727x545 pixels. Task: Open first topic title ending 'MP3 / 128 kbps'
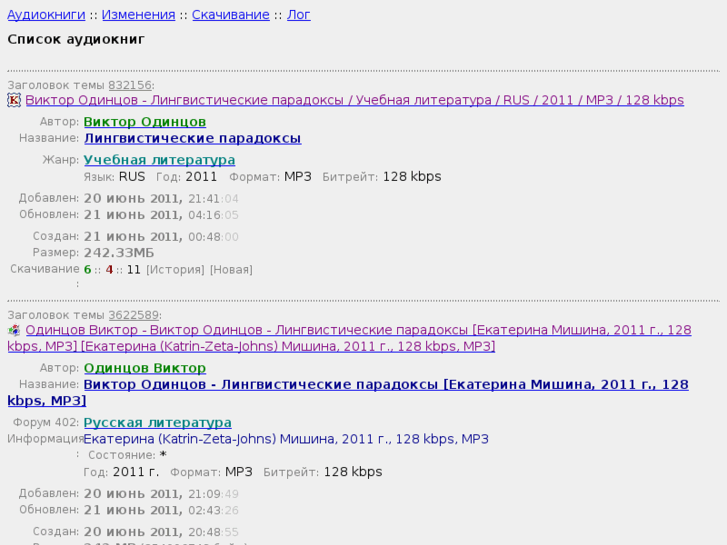355,100
